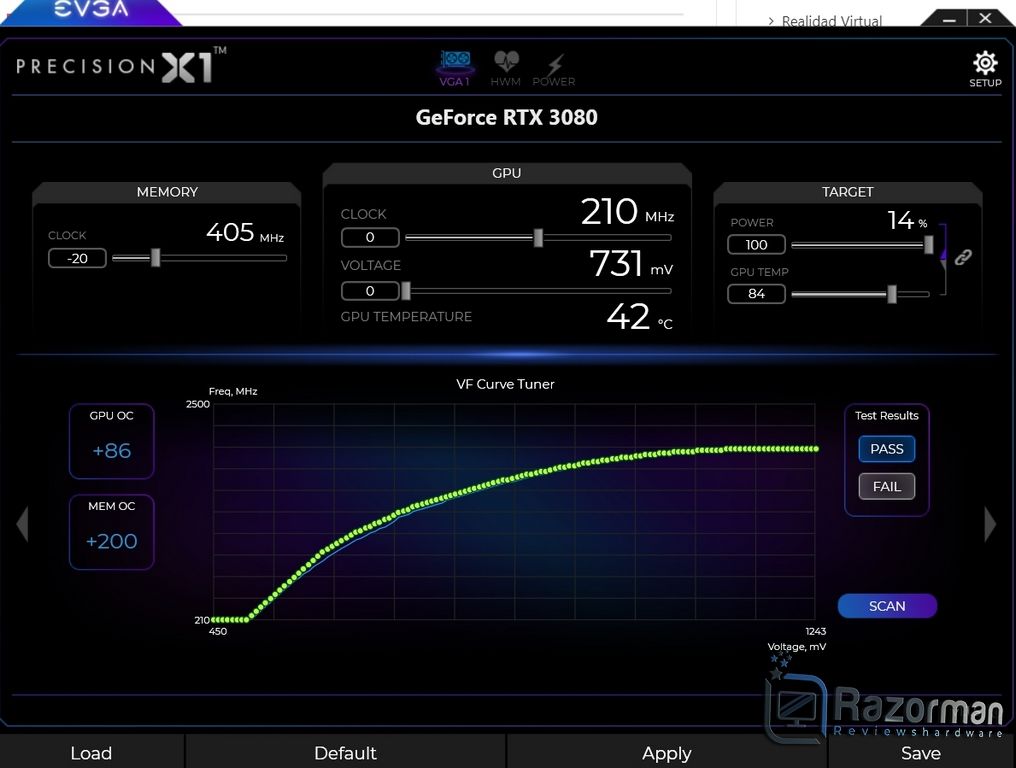Go to next panel with right arrow
Screen dimensions: 1016x768
989,524
